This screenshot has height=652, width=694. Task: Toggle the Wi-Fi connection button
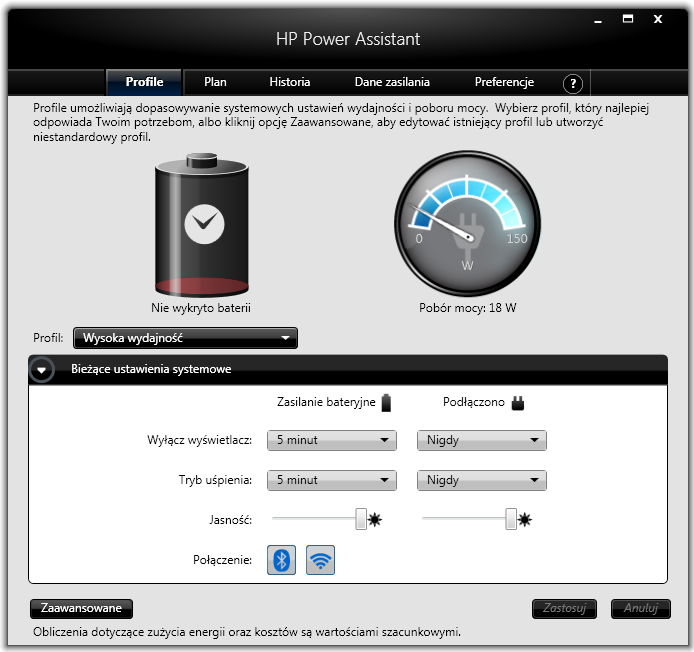pyautogui.click(x=320, y=560)
